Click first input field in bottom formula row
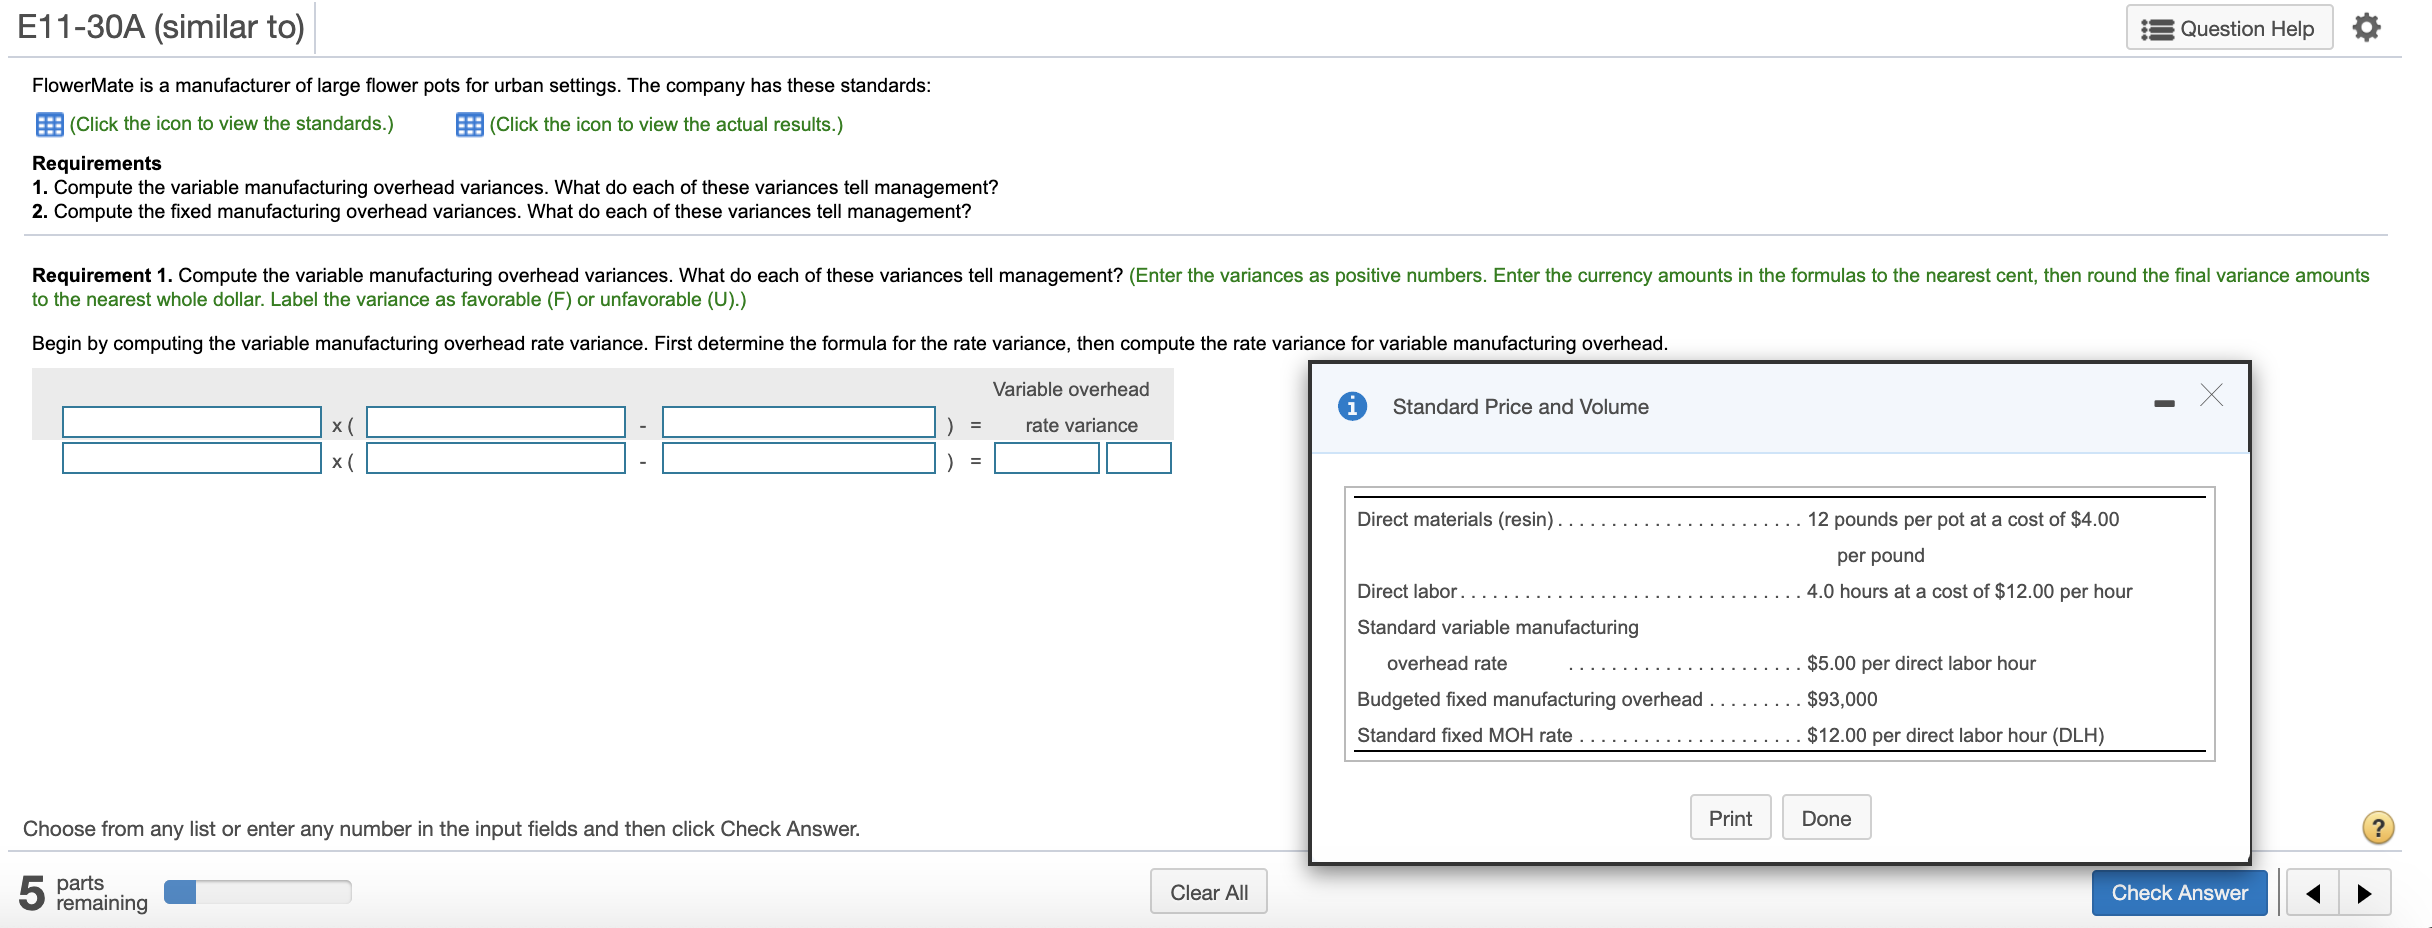Viewport: 2432px width, 928px height. pos(192,458)
